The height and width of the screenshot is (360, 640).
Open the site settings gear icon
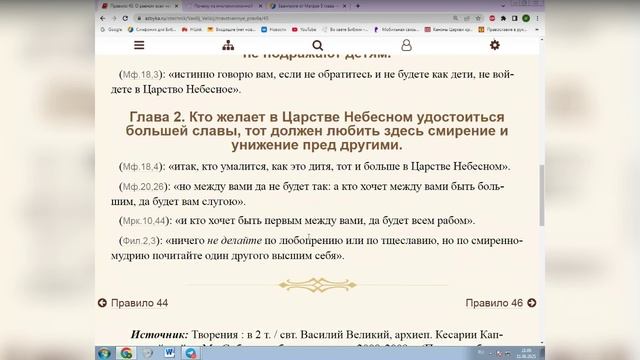click(x=495, y=45)
